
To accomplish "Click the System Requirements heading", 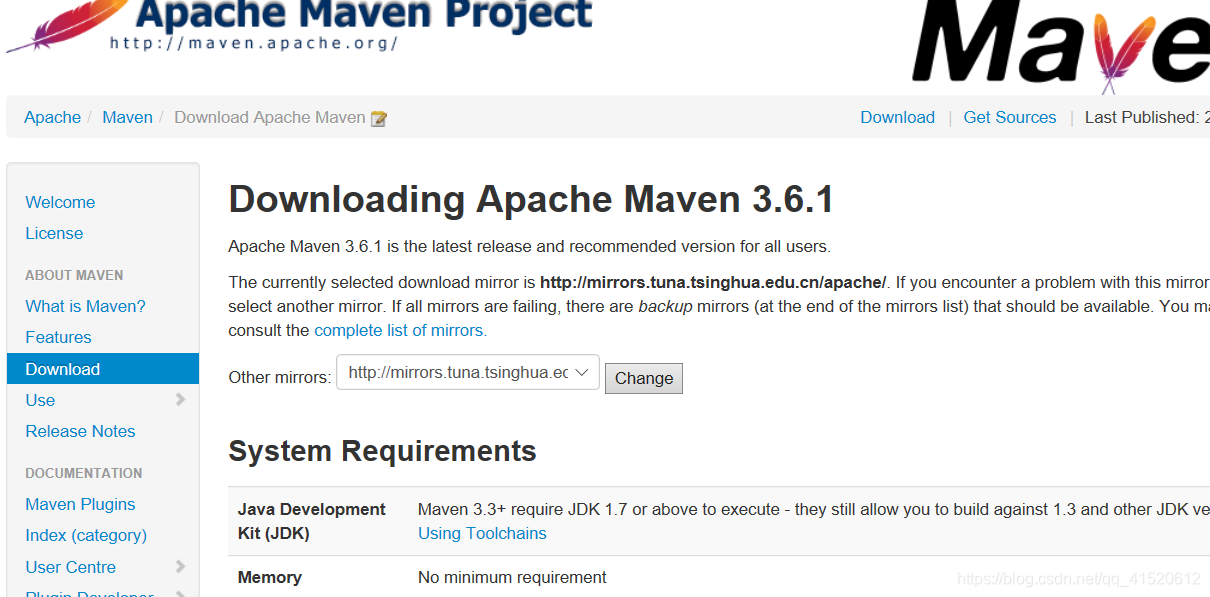I will click(x=382, y=451).
